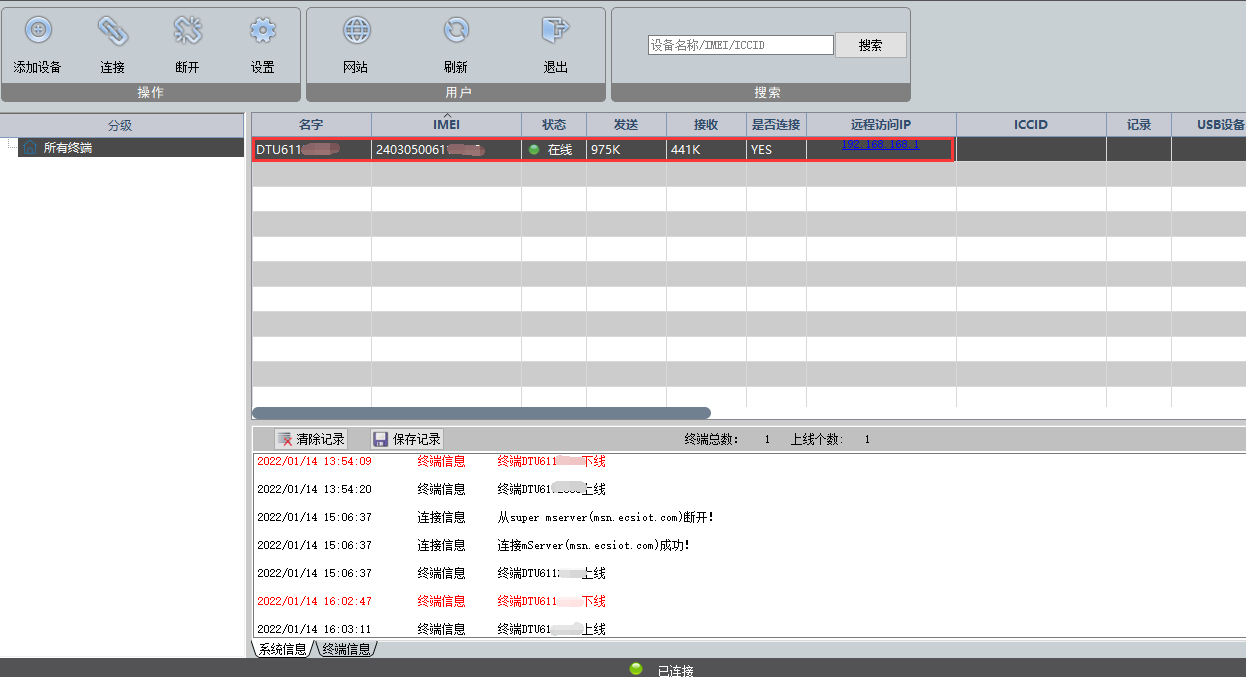Switch to the 系统信息 tab
The width and height of the screenshot is (1246, 677).
[282, 649]
